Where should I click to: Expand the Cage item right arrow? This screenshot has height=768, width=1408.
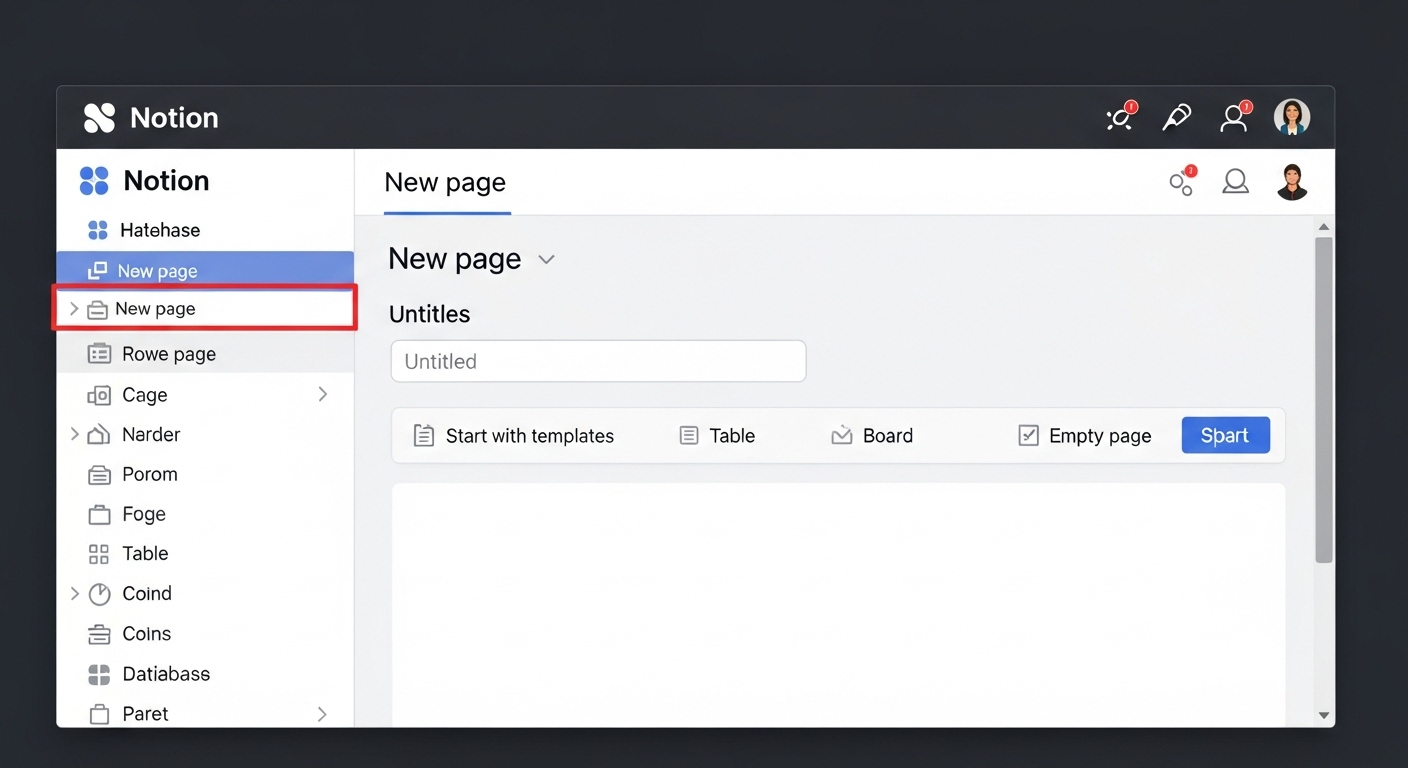tap(322, 395)
